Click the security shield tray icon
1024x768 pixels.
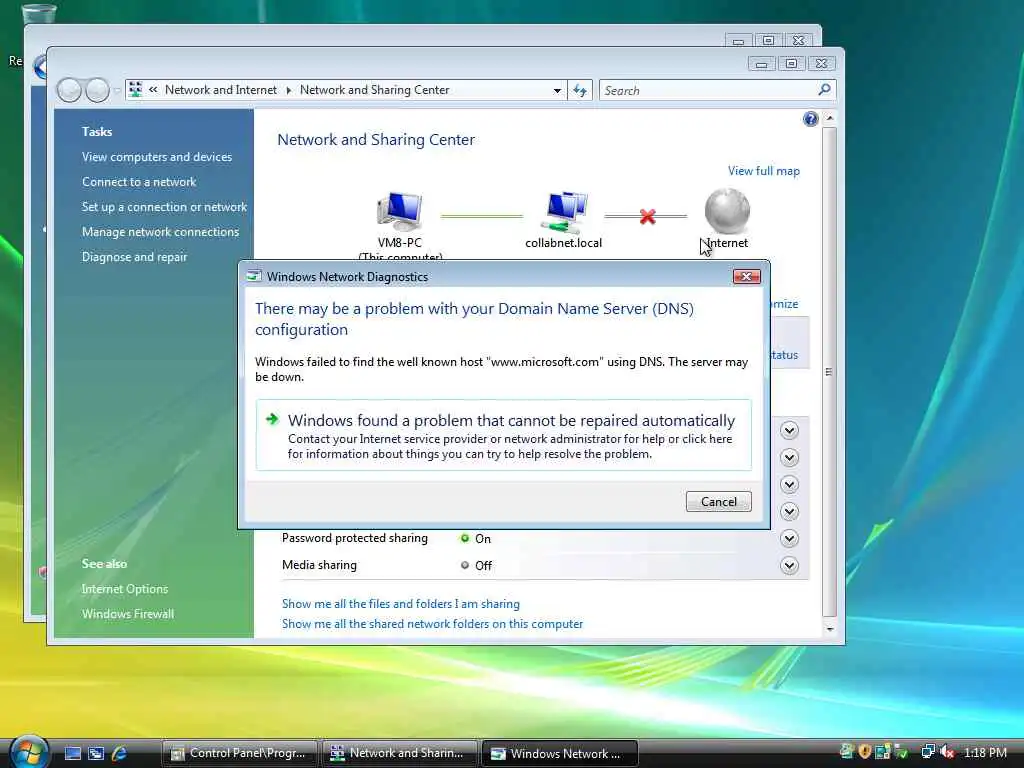pos(865,752)
